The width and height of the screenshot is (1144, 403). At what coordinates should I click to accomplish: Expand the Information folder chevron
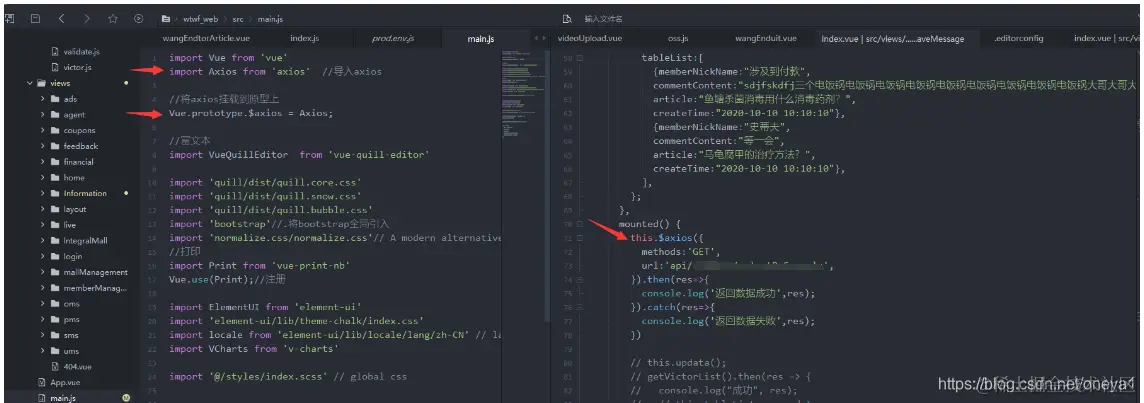click(x=43, y=193)
